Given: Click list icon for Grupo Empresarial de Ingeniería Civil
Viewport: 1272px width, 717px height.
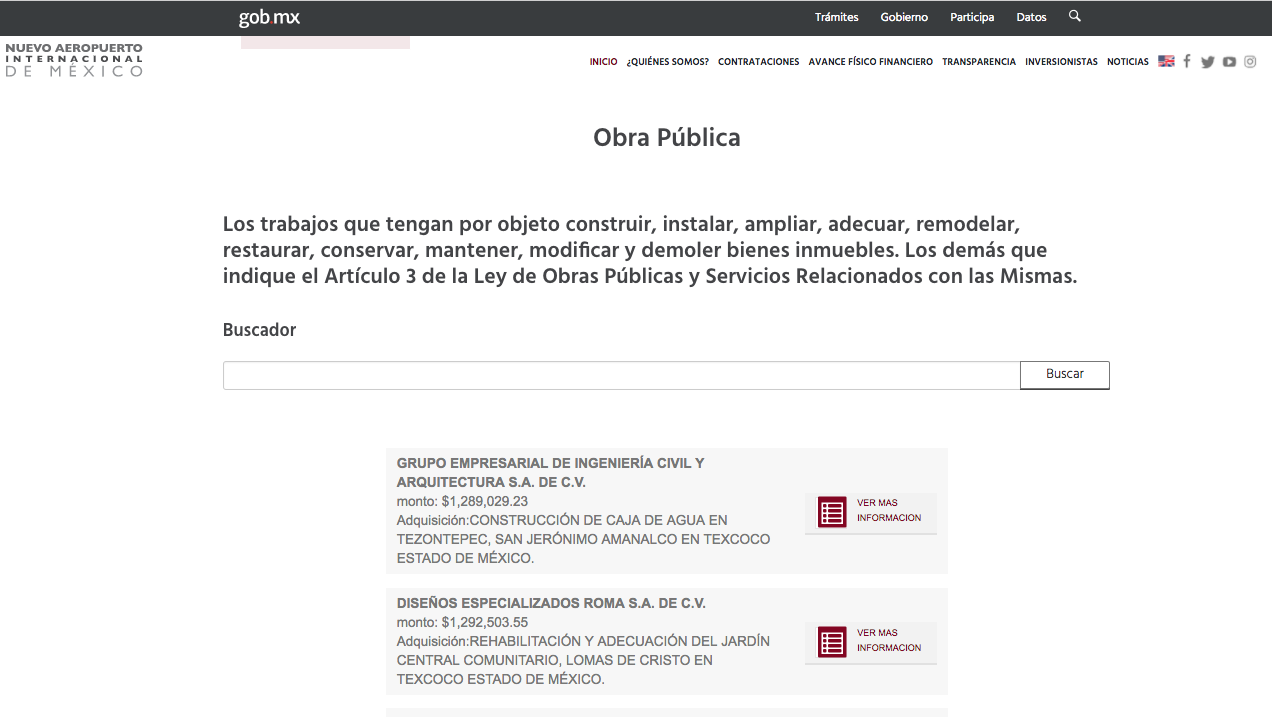Looking at the screenshot, I should point(832,512).
